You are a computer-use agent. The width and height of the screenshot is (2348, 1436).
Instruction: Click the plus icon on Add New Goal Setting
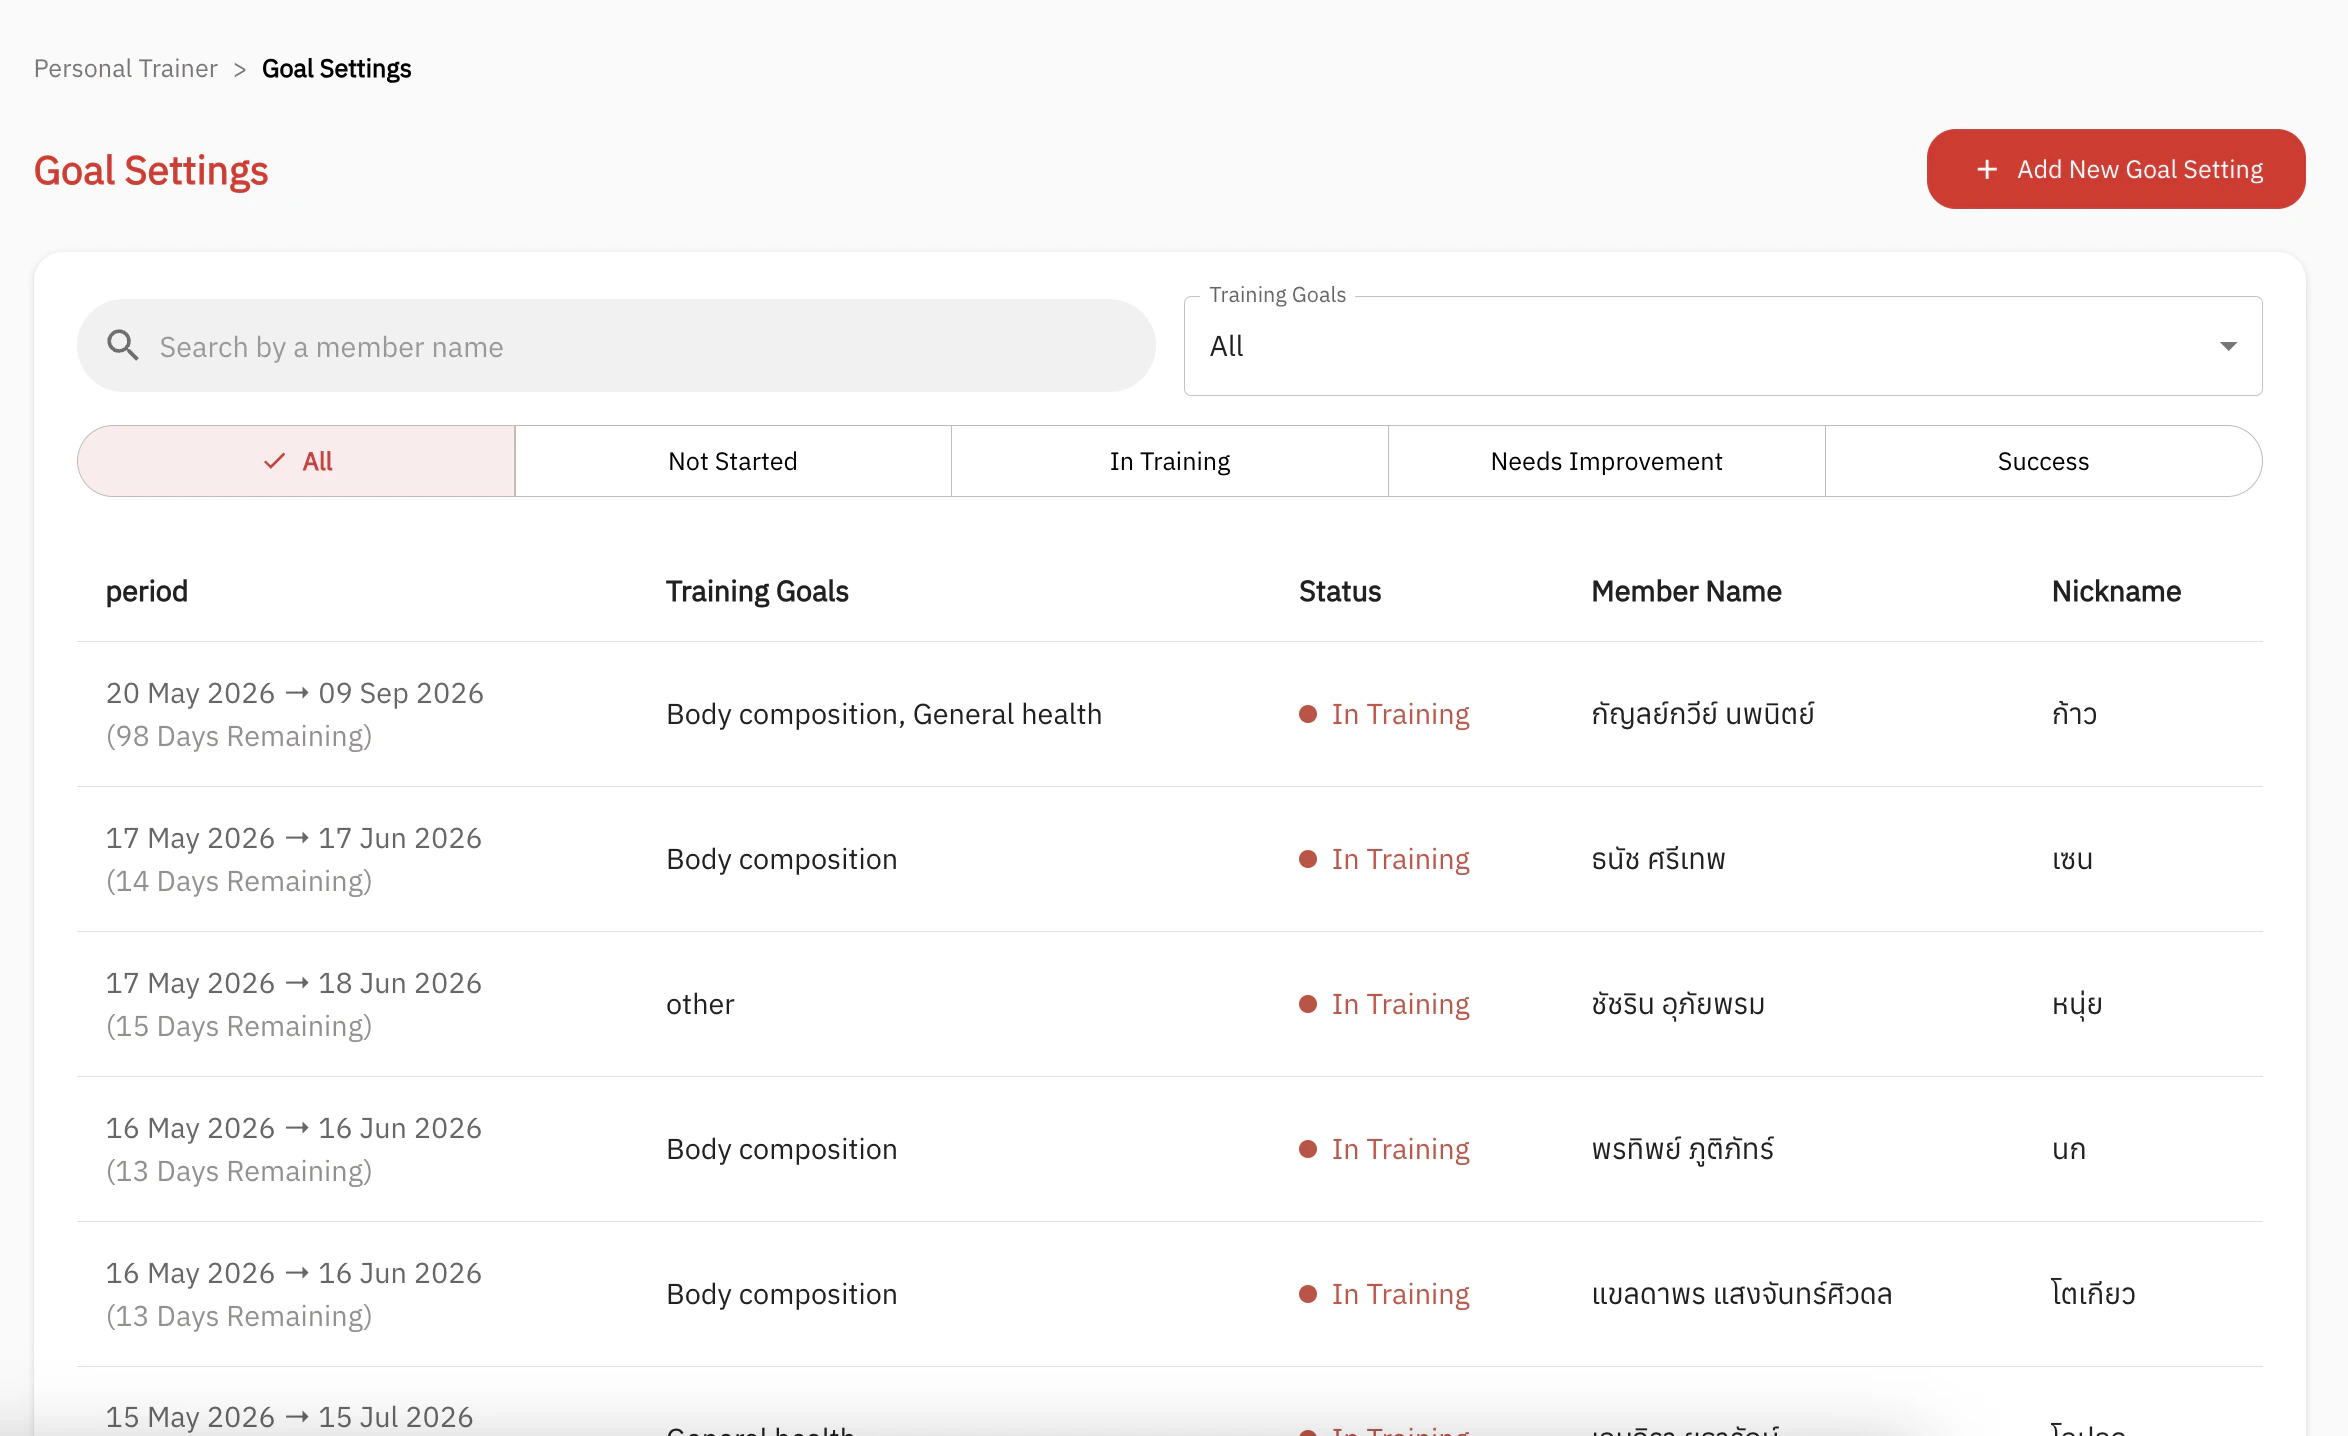(1987, 170)
